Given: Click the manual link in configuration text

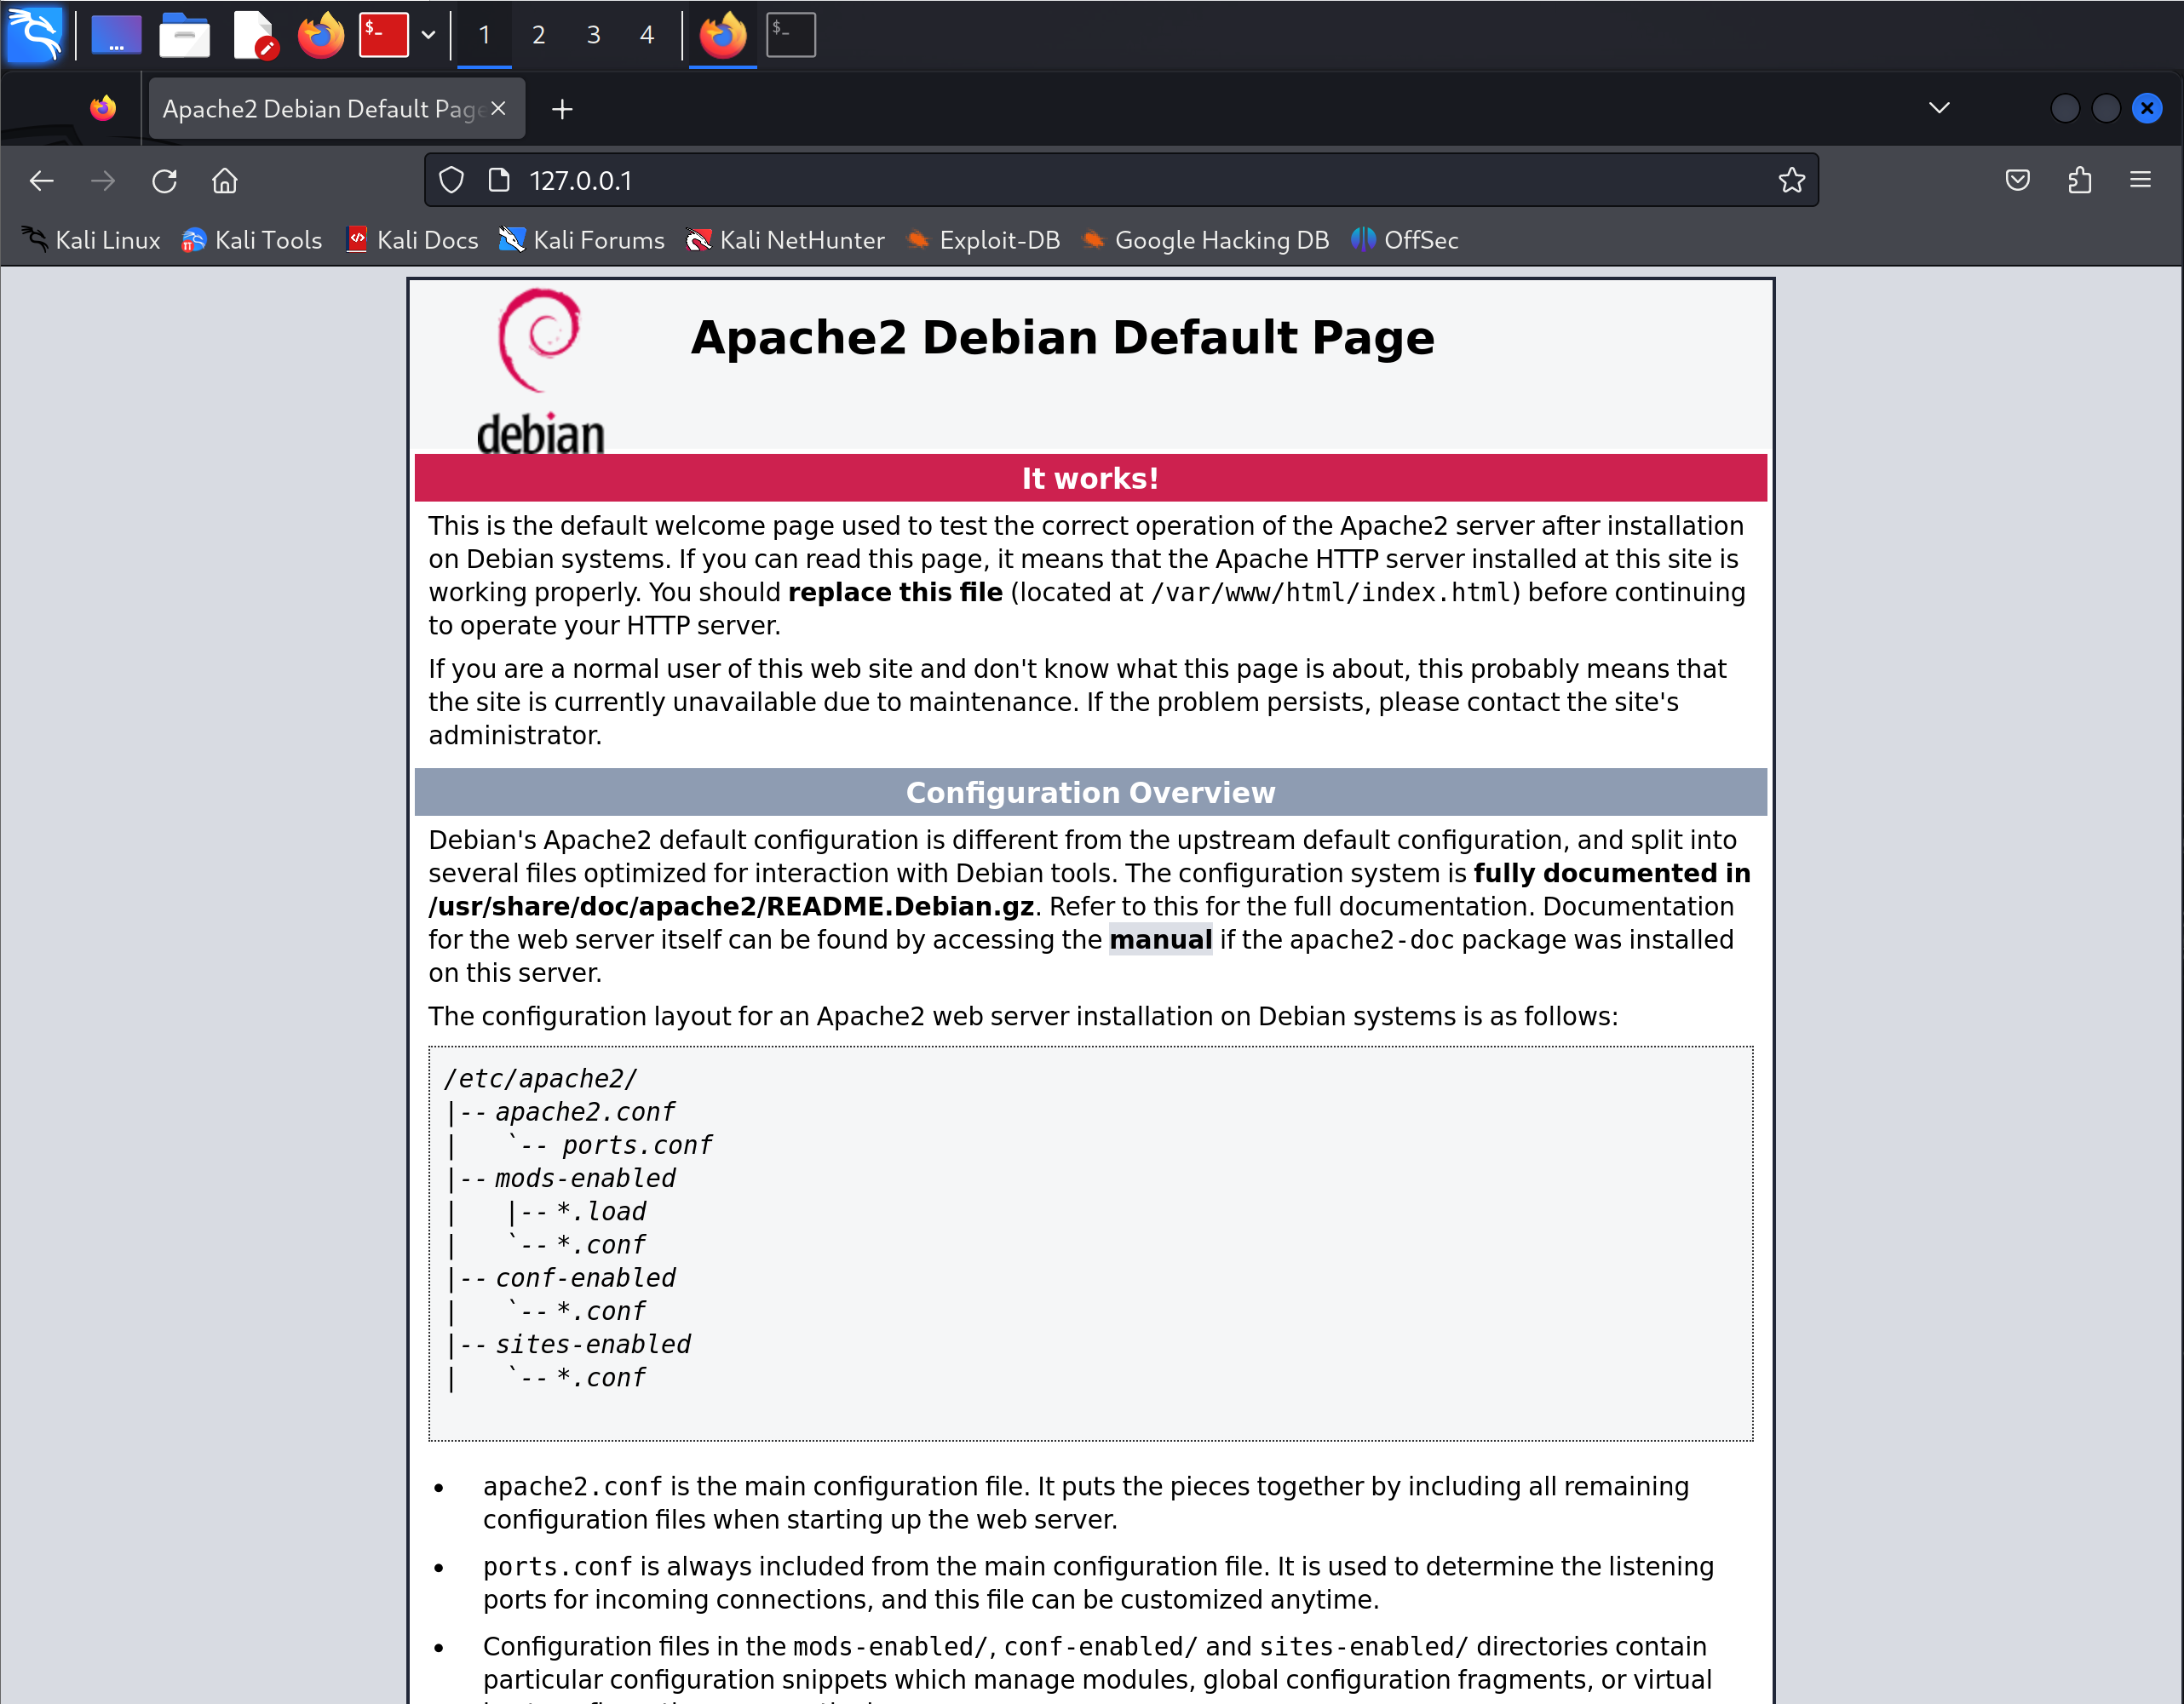Looking at the screenshot, I should pos(1160,940).
